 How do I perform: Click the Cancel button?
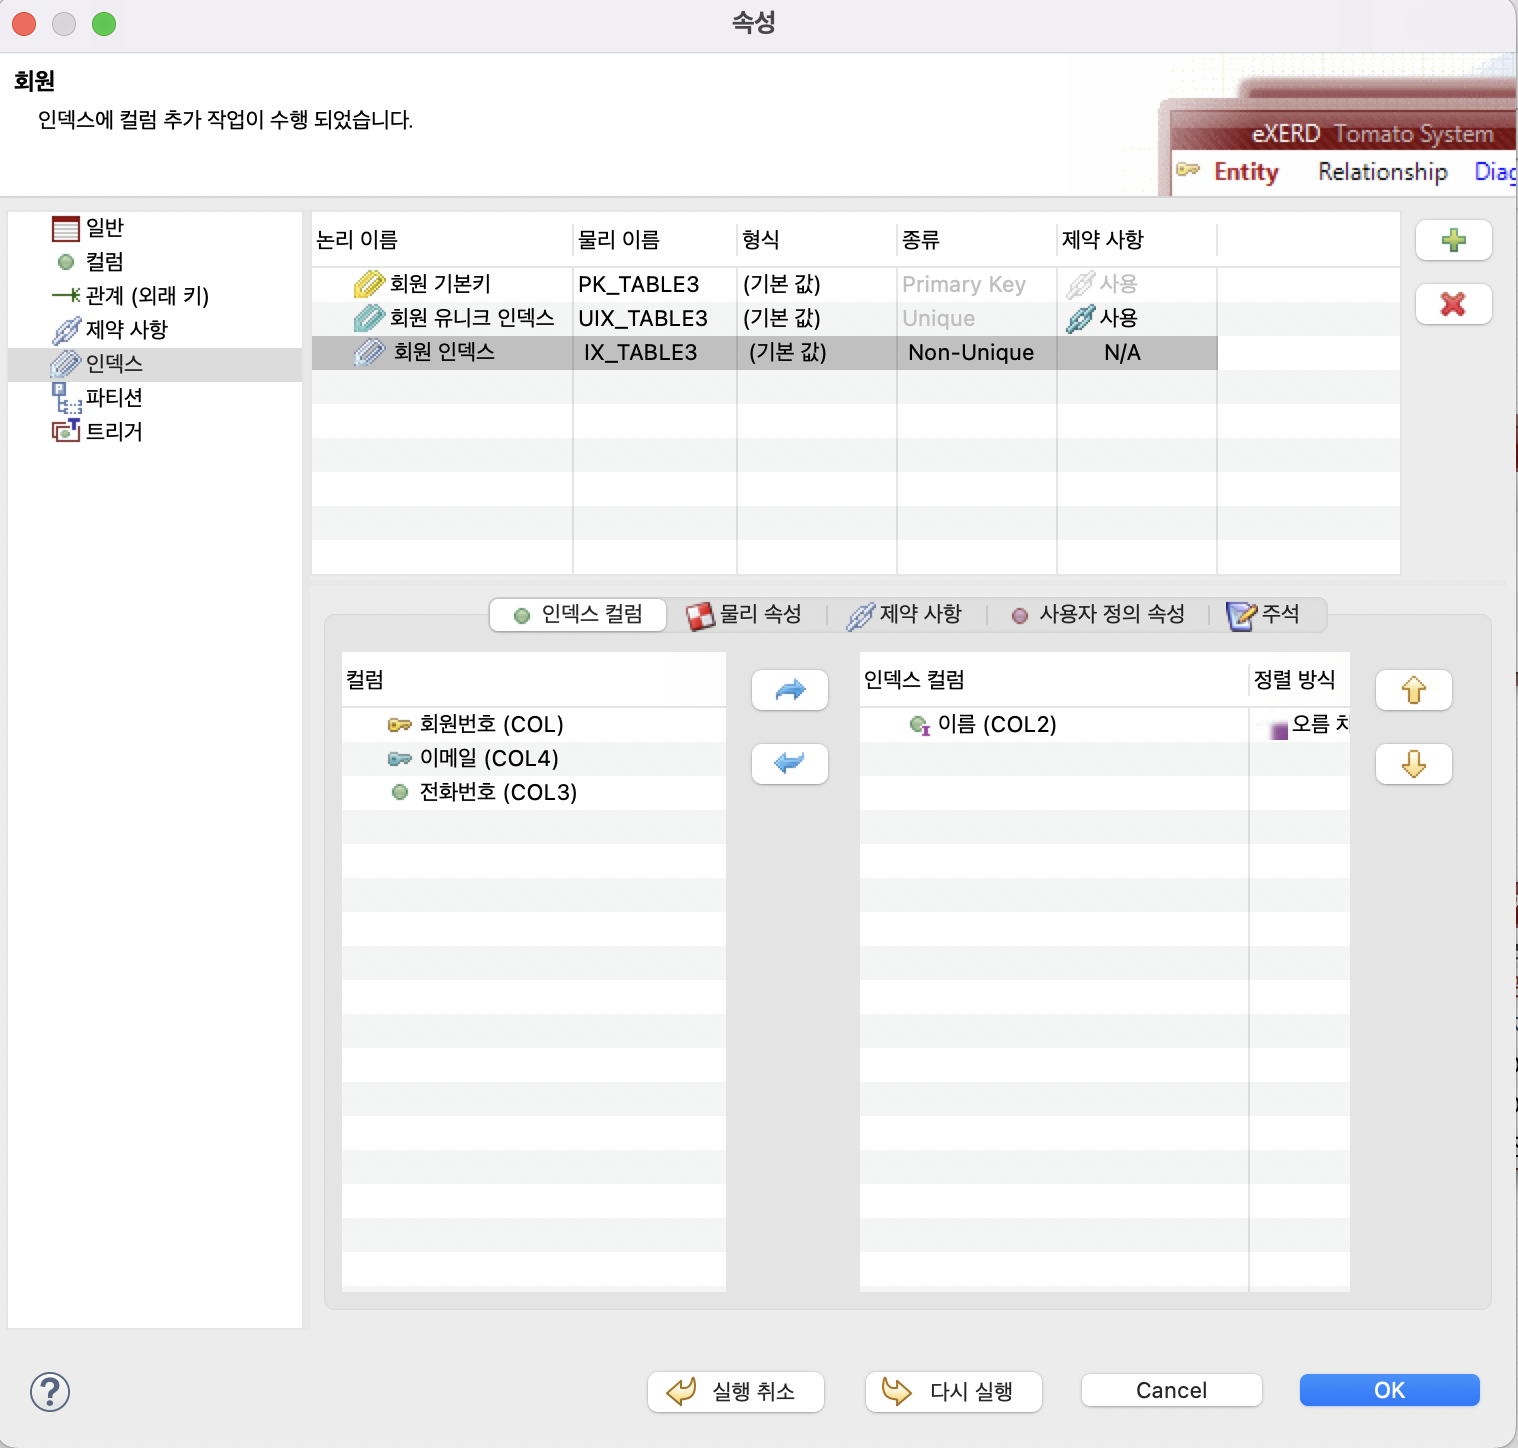pyautogui.click(x=1172, y=1390)
